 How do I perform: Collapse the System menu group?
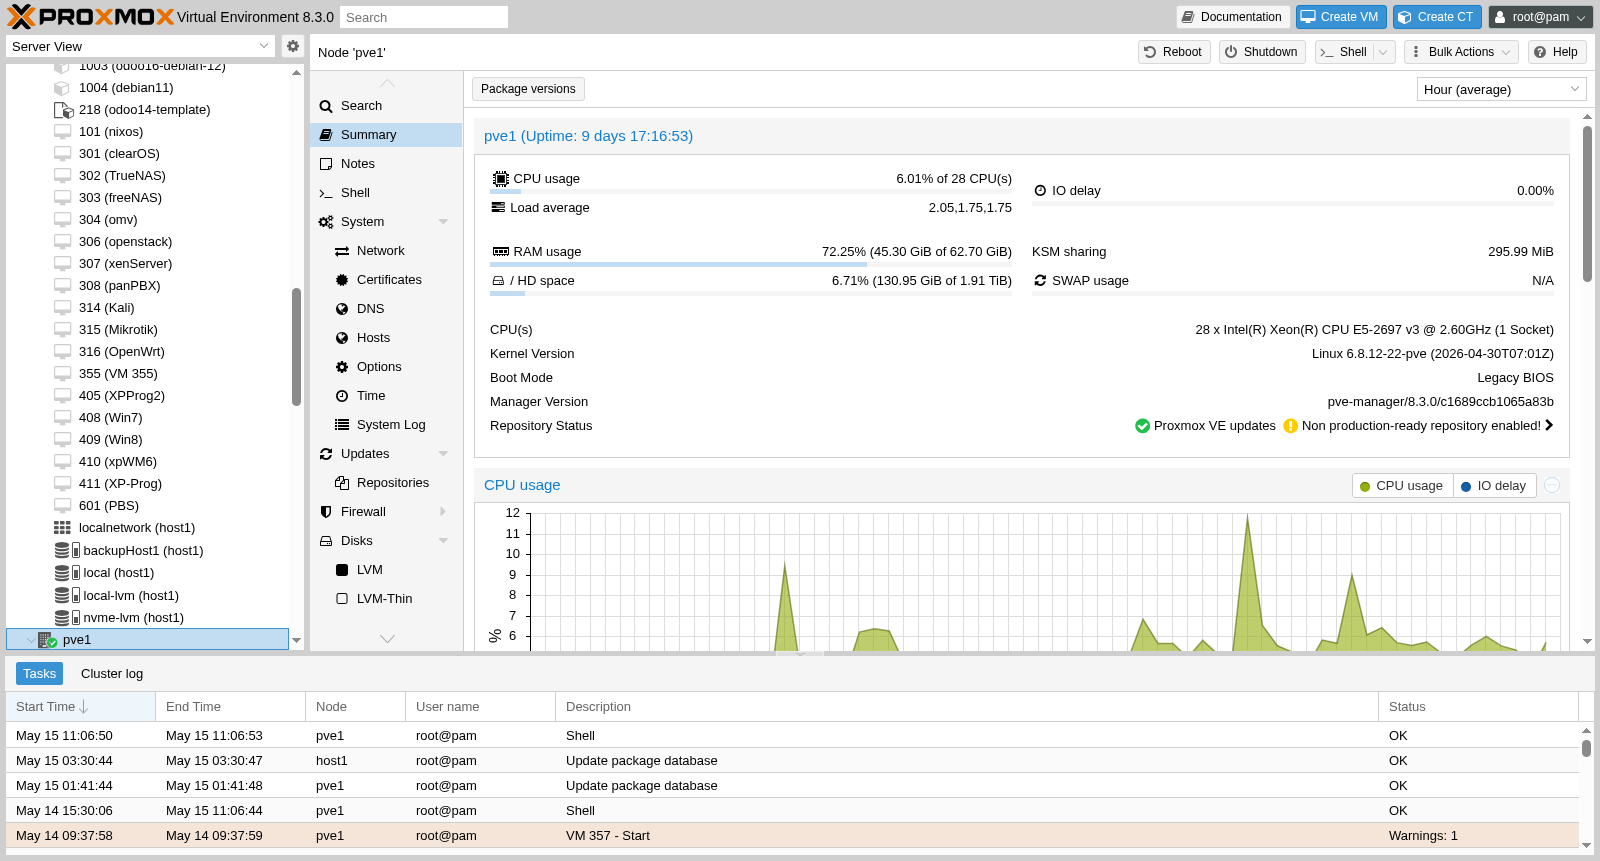click(x=443, y=222)
